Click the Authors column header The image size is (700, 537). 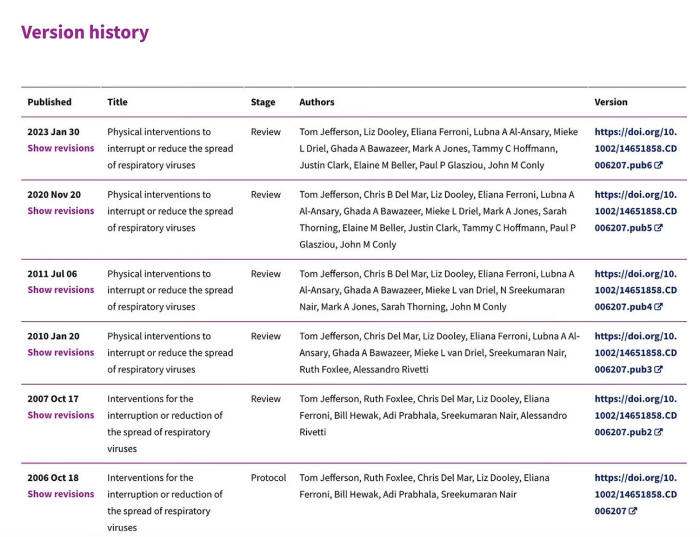317,102
